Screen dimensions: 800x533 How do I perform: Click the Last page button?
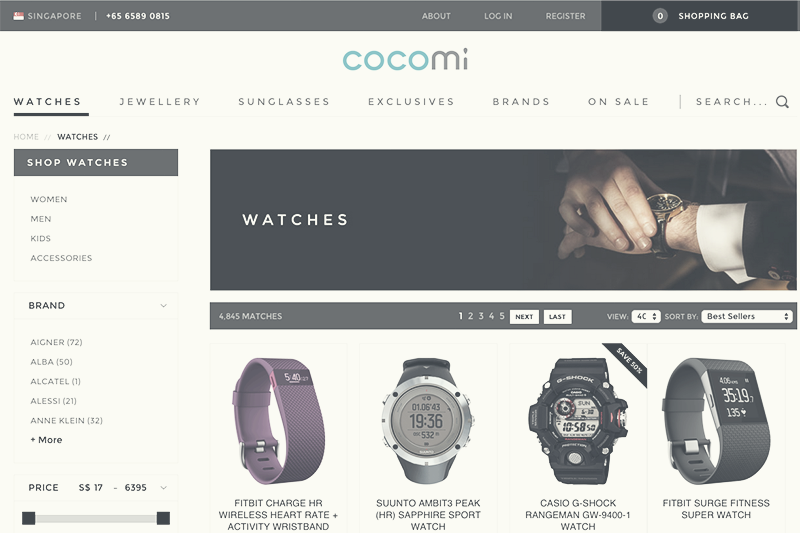(557, 317)
